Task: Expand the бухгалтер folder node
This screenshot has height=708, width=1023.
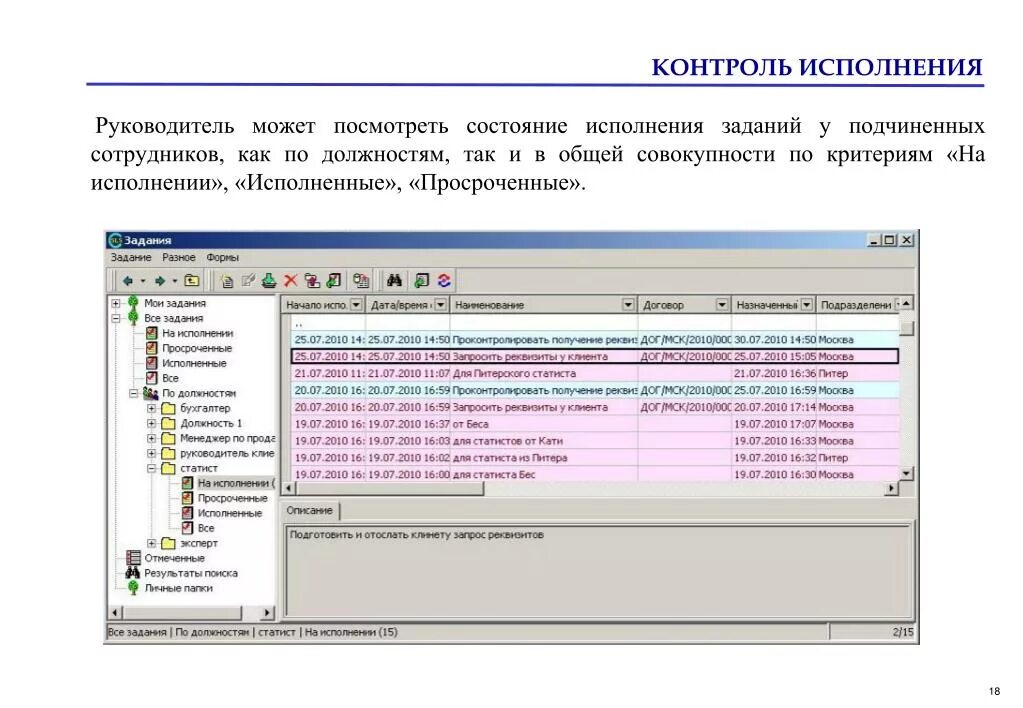Action: (x=151, y=408)
